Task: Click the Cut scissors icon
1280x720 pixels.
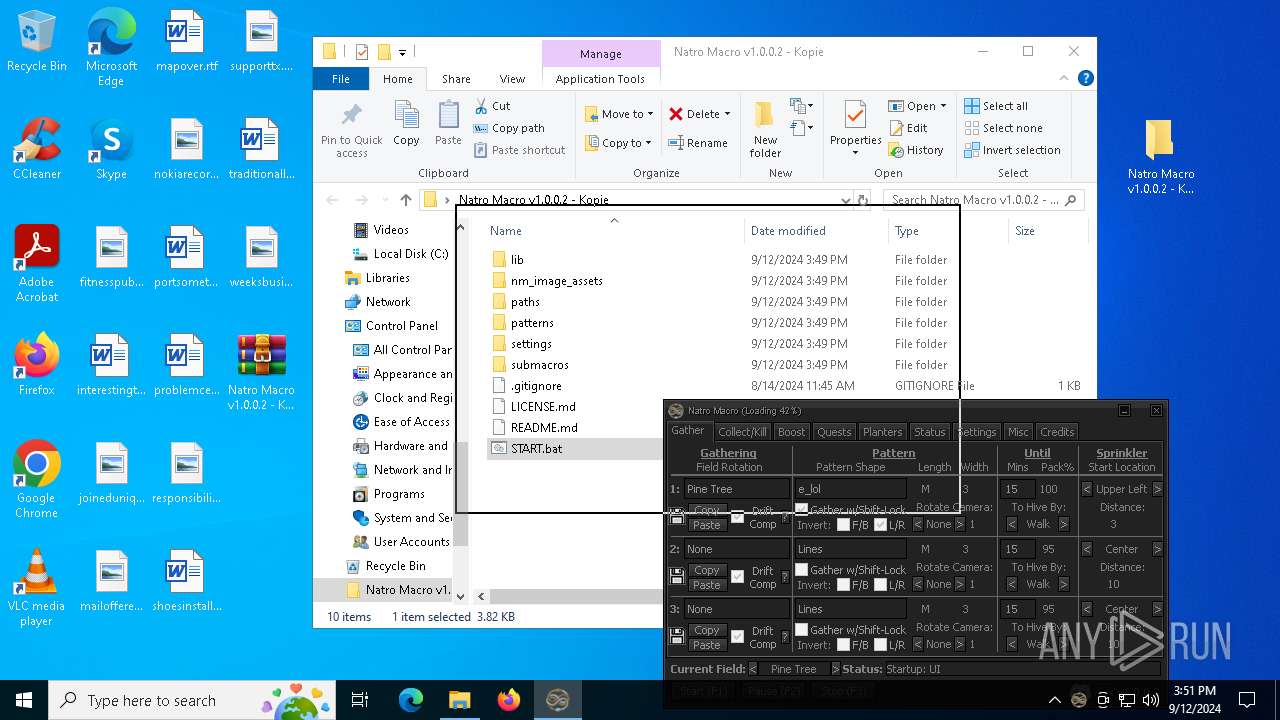Action: click(x=480, y=106)
